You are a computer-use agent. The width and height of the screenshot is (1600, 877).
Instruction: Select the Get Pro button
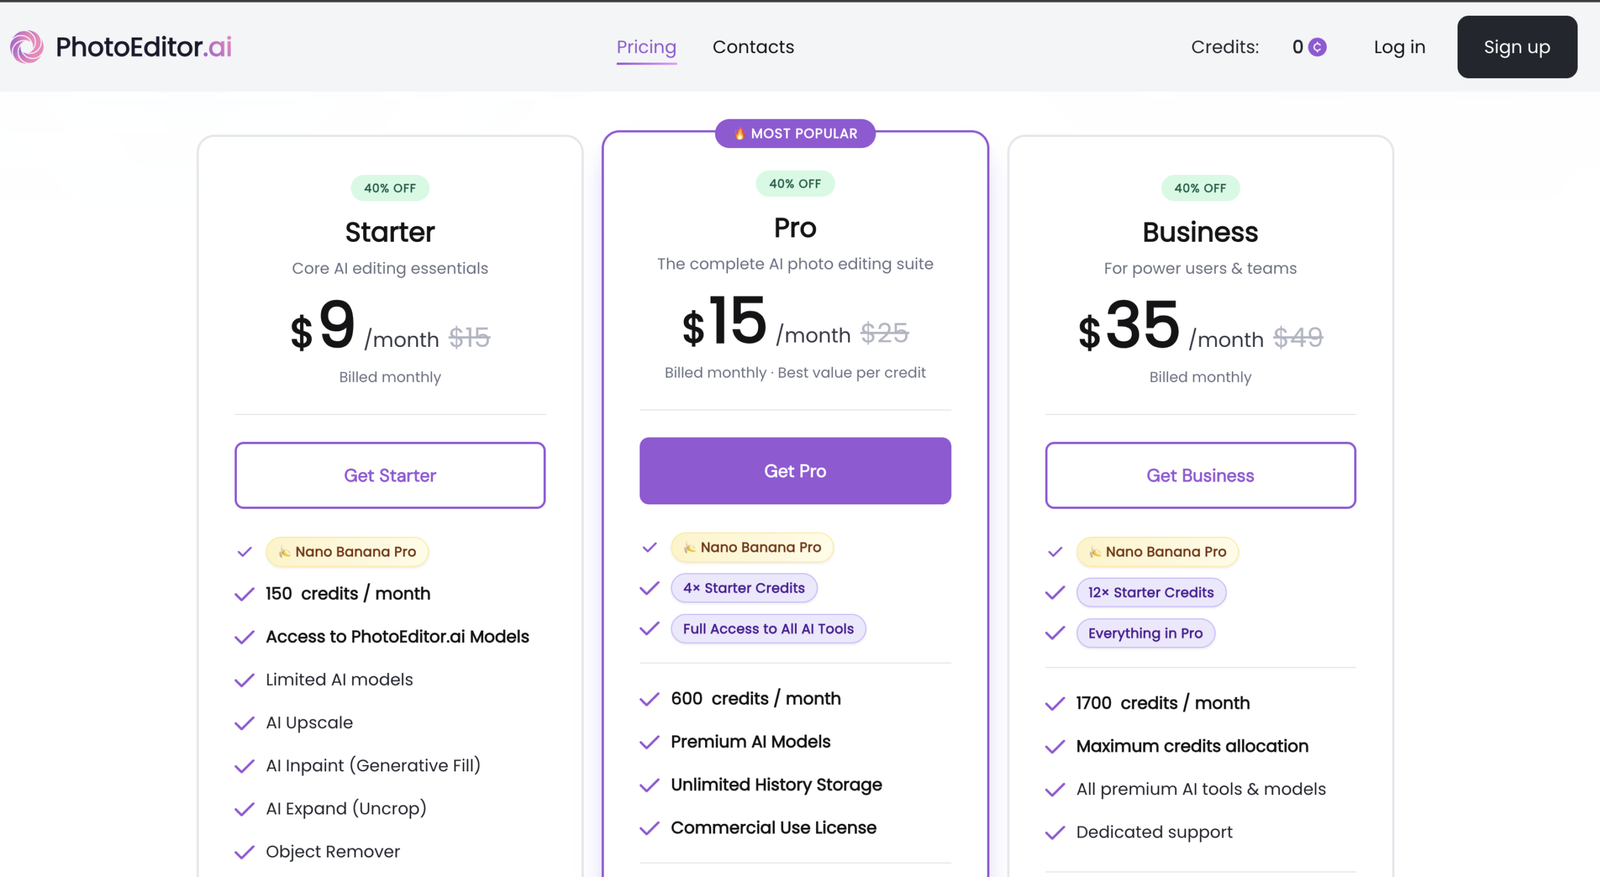(x=795, y=471)
